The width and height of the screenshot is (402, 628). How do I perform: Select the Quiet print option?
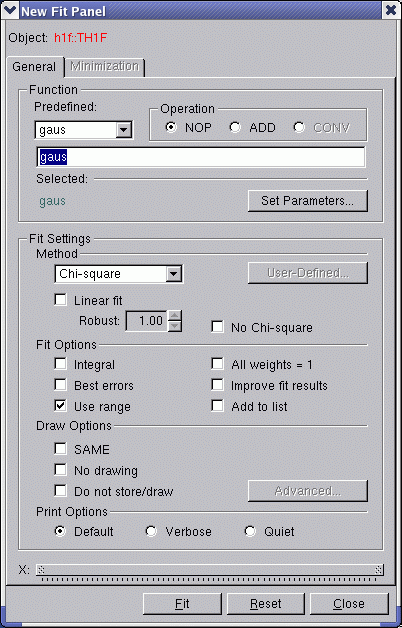[250, 531]
